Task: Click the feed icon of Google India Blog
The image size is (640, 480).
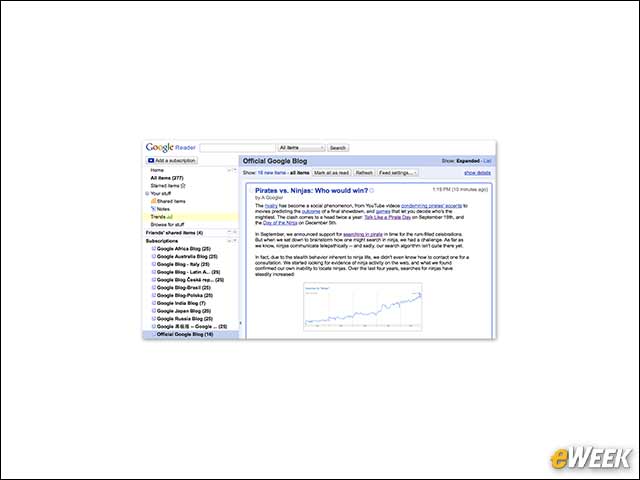Action: 154,303
